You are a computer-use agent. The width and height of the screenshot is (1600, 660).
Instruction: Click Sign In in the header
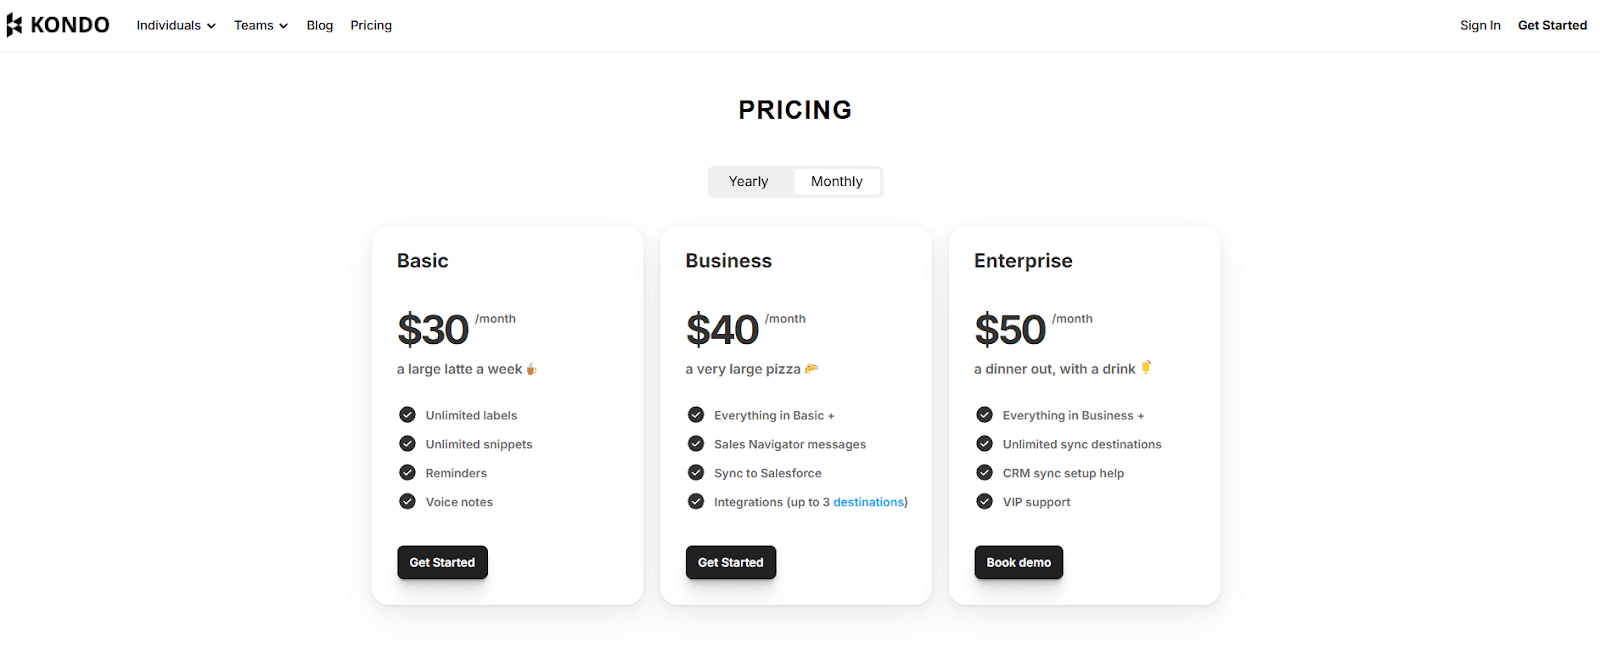click(1480, 25)
